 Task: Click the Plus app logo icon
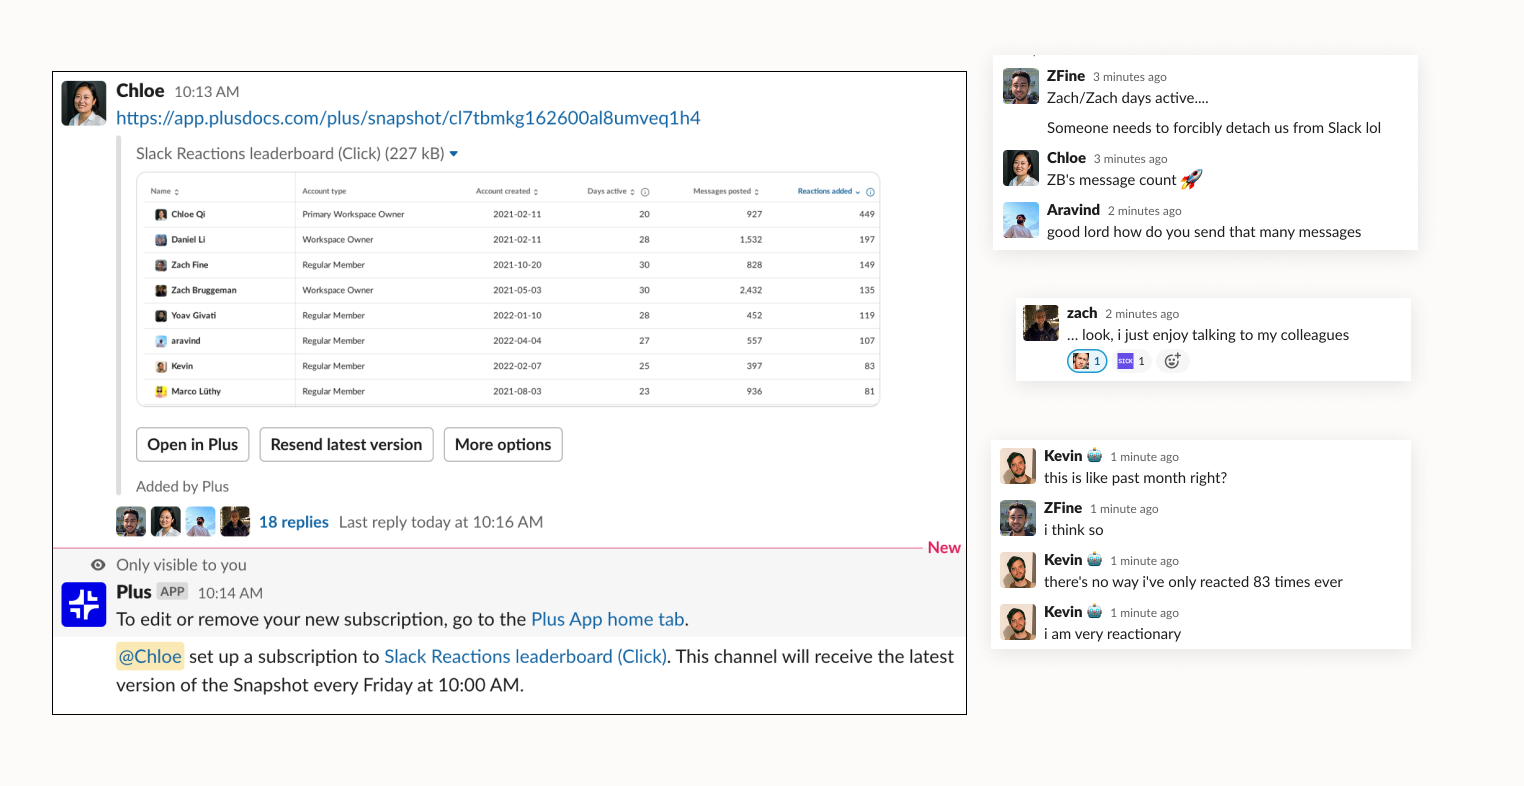click(84, 605)
